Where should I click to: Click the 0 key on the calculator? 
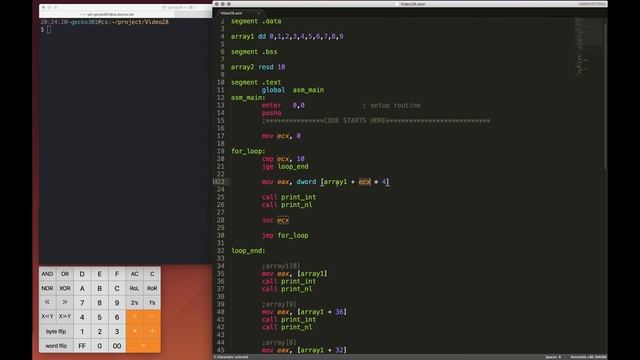pyautogui.click(x=100, y=346)
